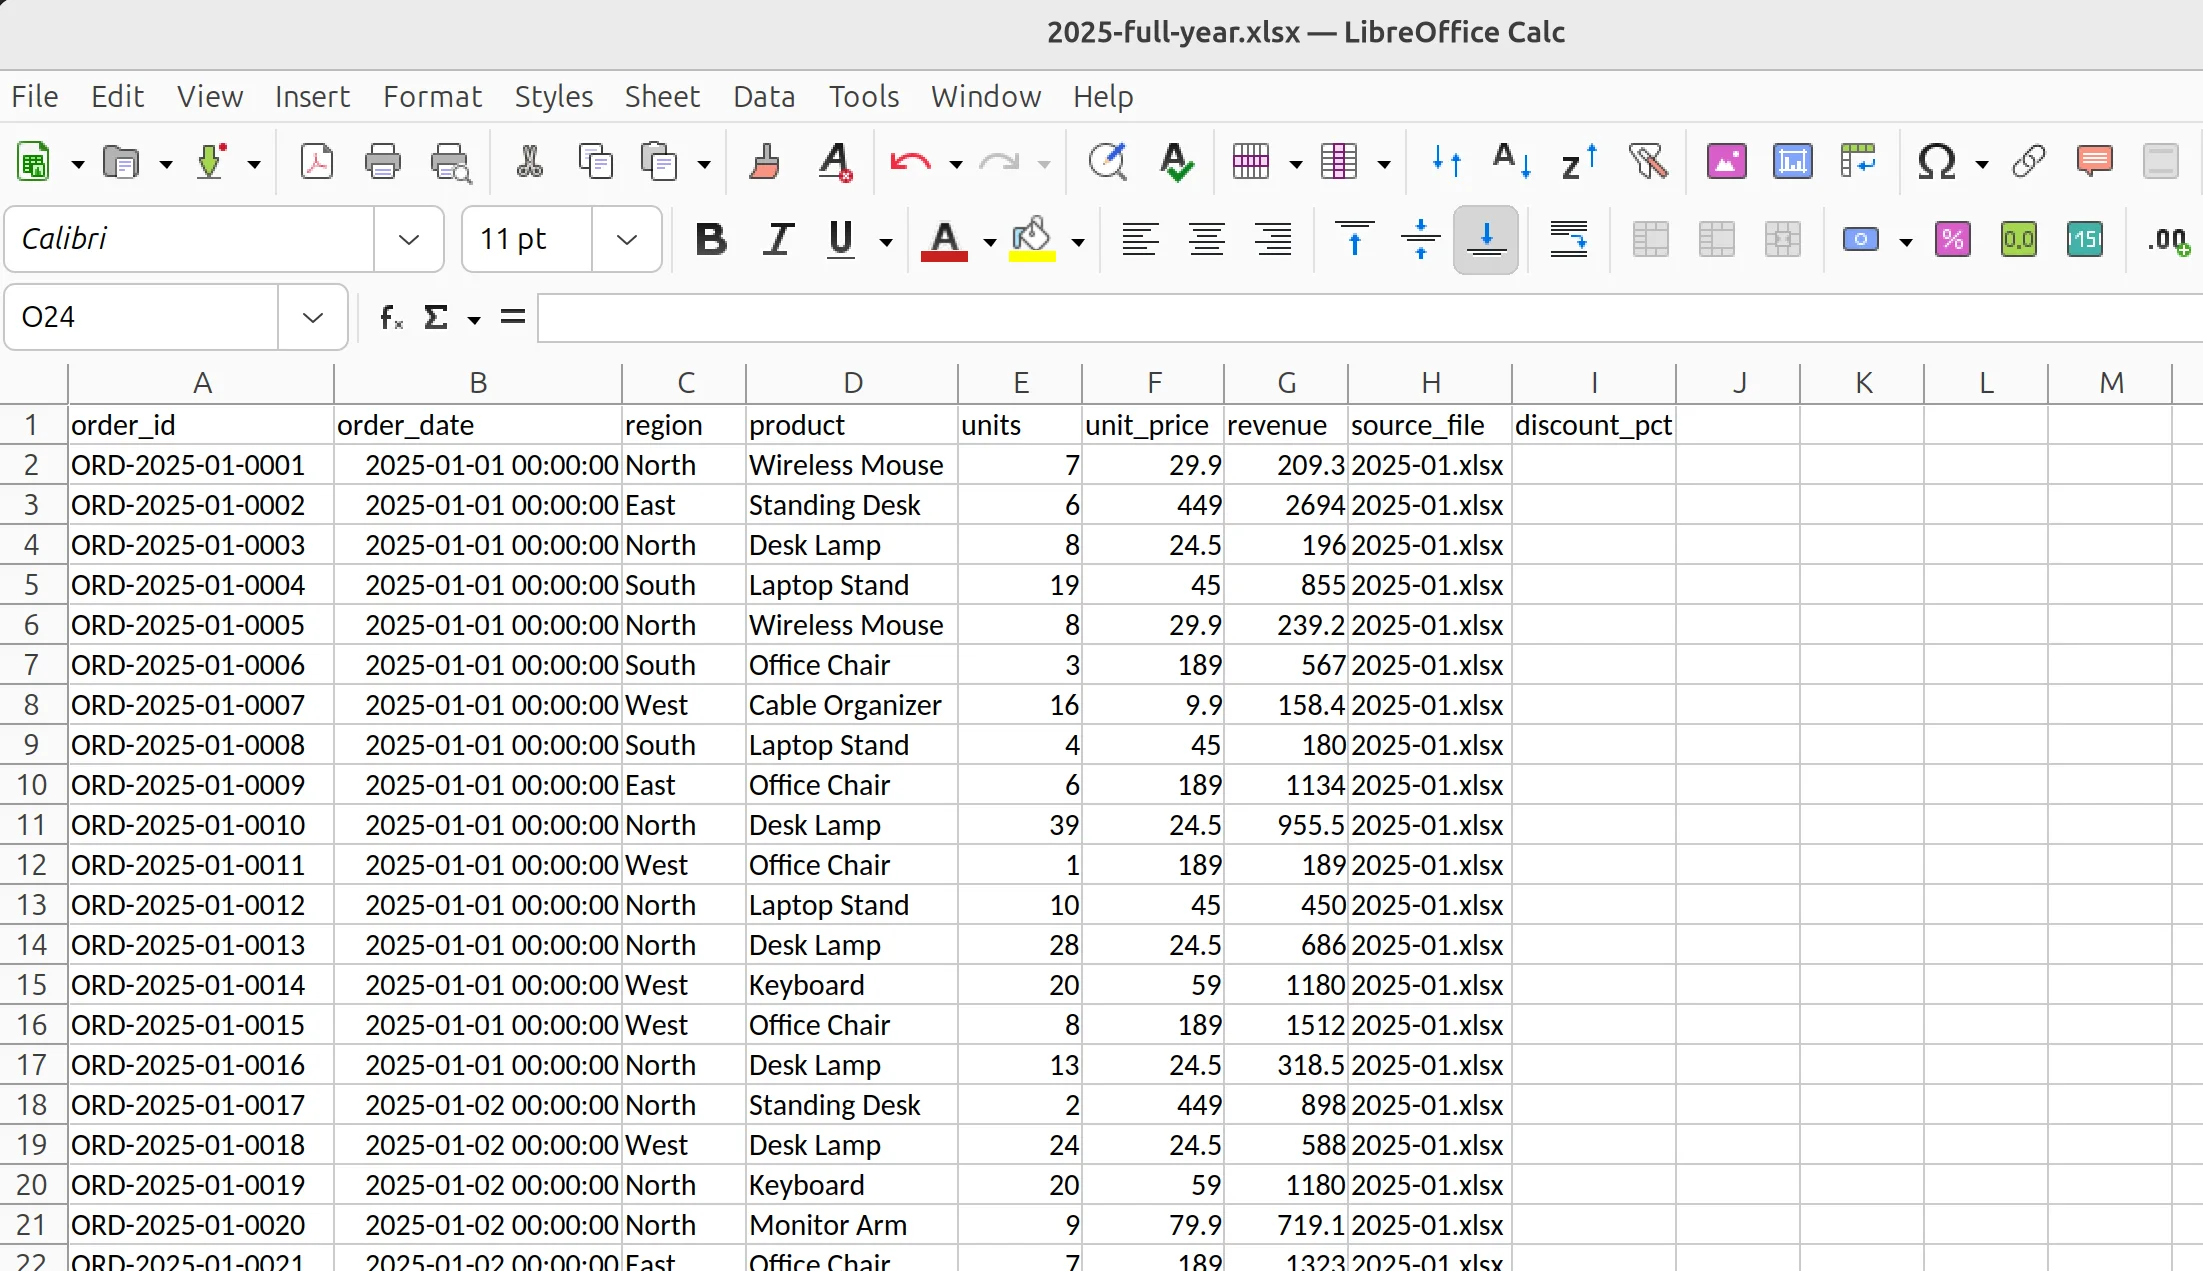Insert a chart

coord(1792,161)
